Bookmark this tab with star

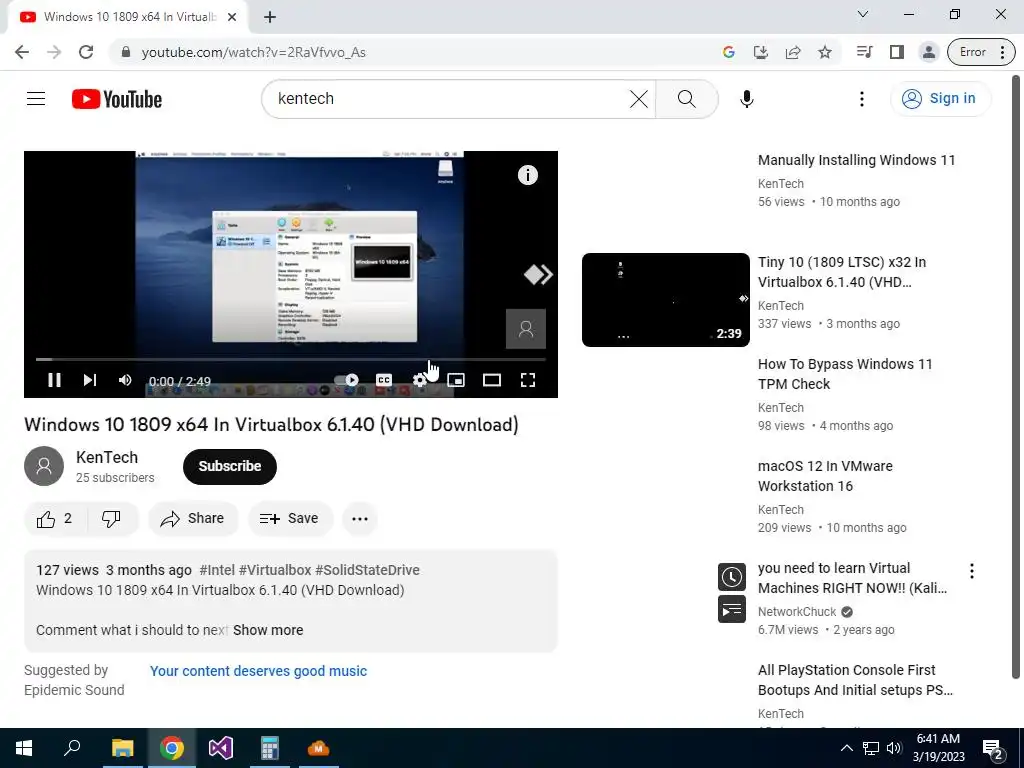pos(825,52)
